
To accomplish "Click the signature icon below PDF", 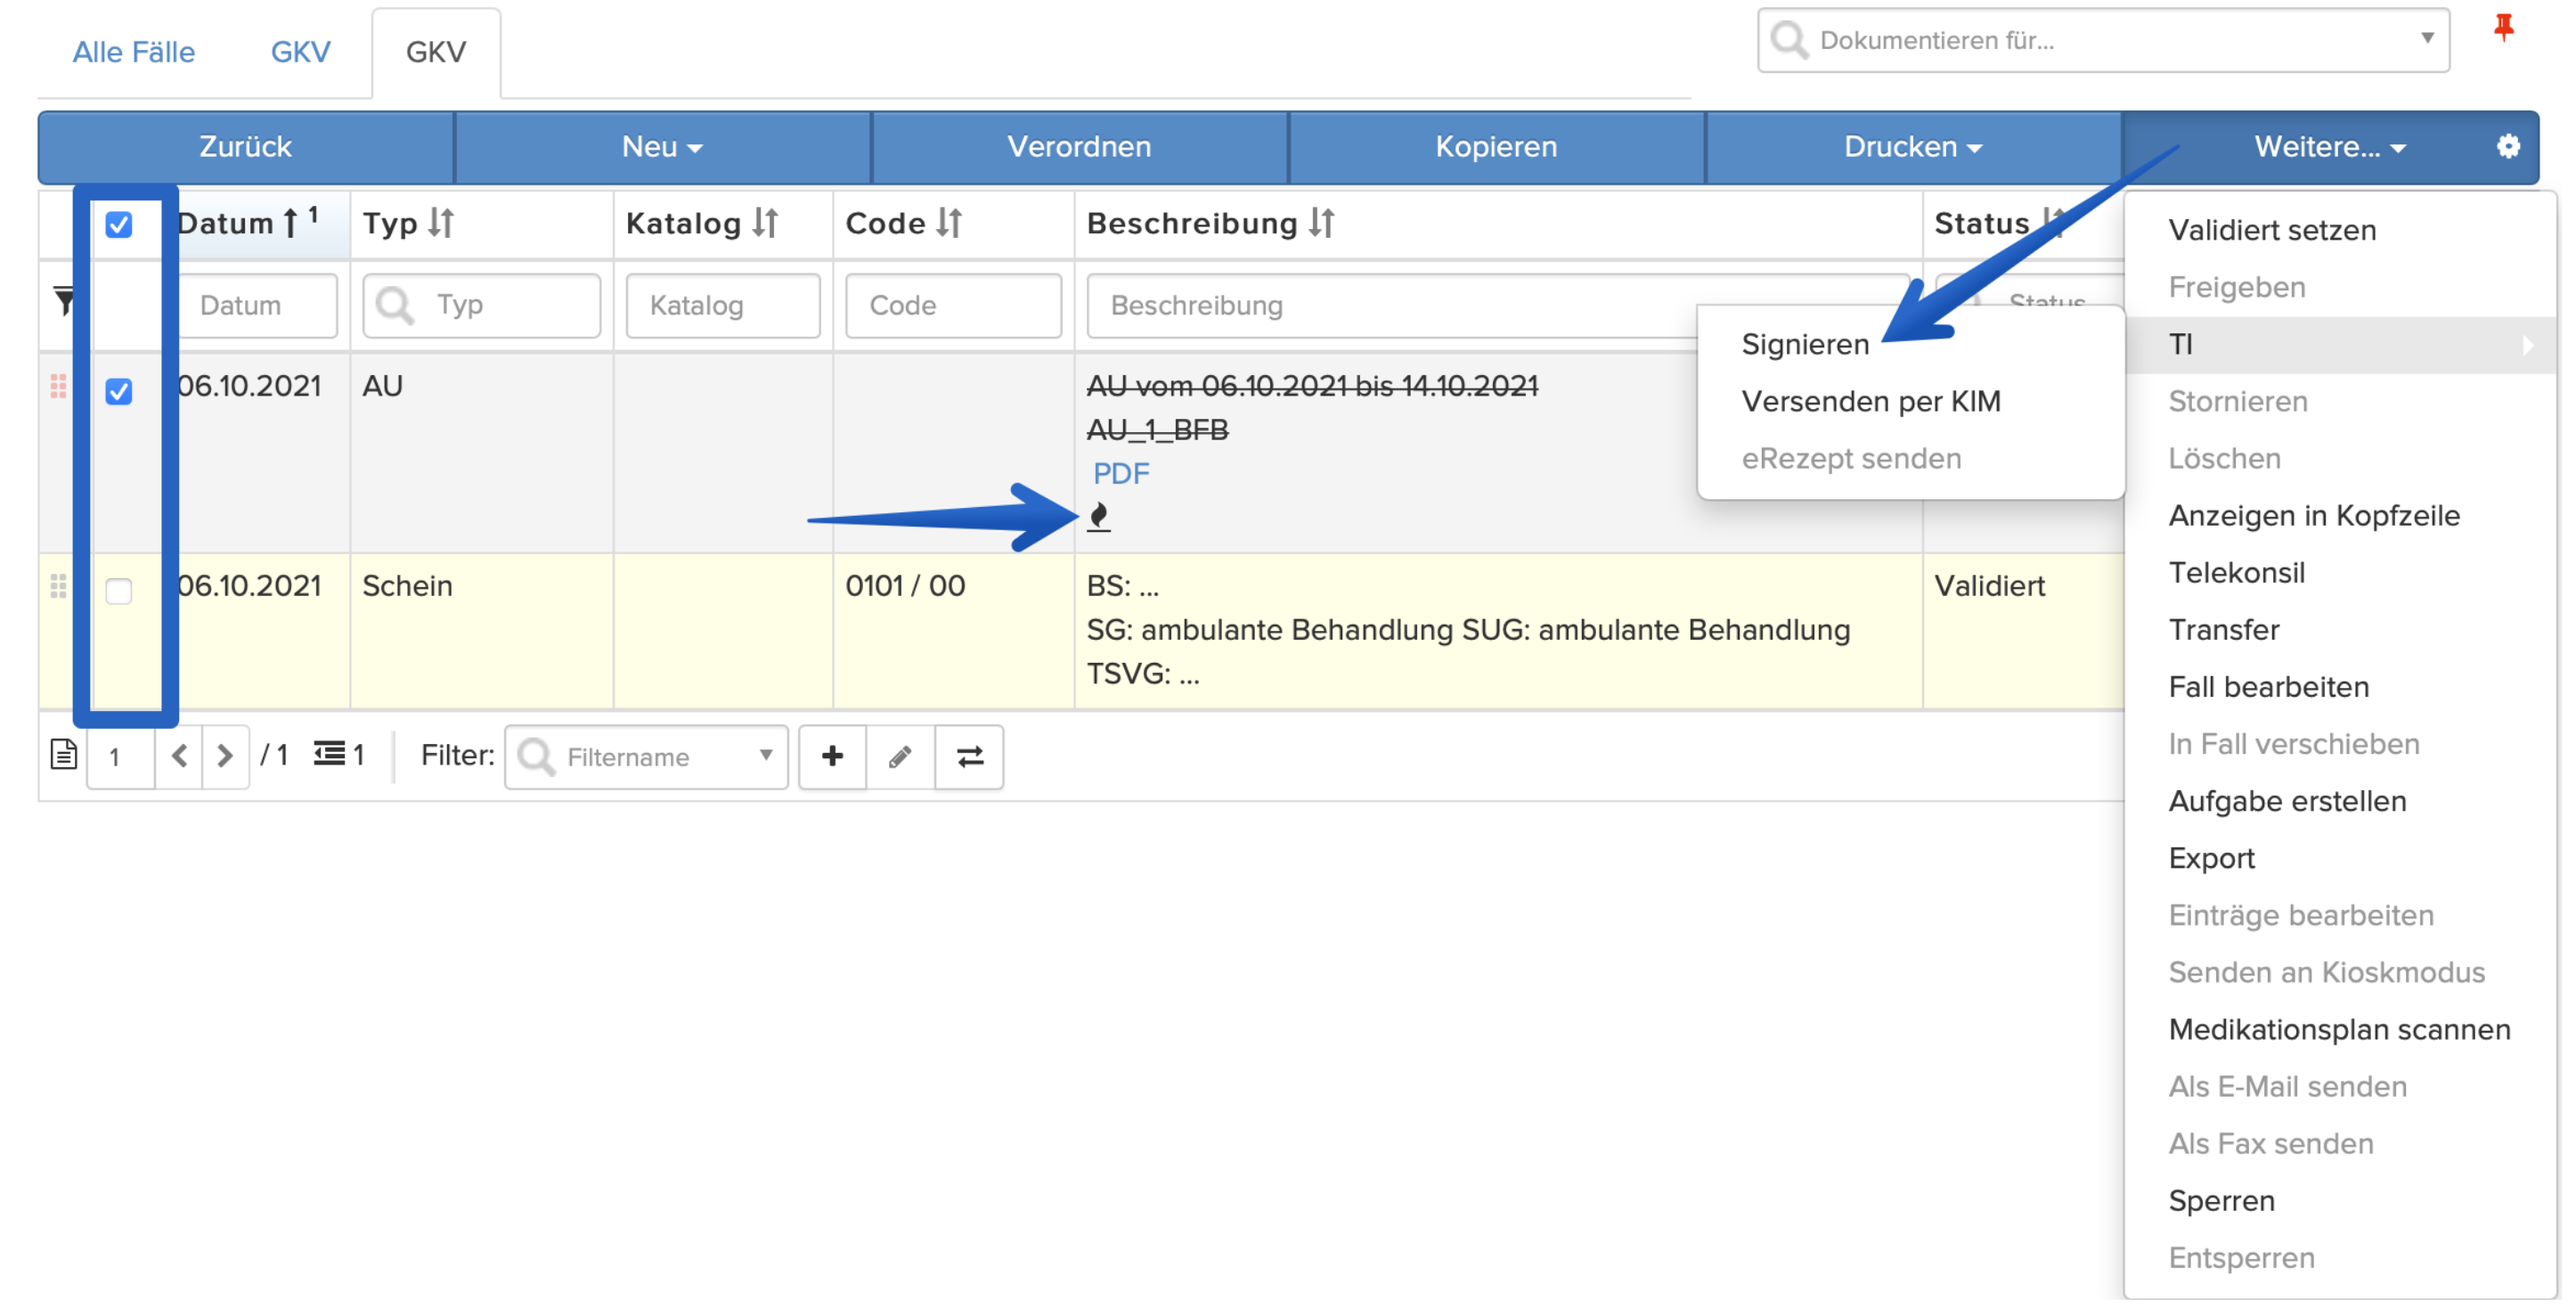I will pyautogui.click(x=1099, y=517).
